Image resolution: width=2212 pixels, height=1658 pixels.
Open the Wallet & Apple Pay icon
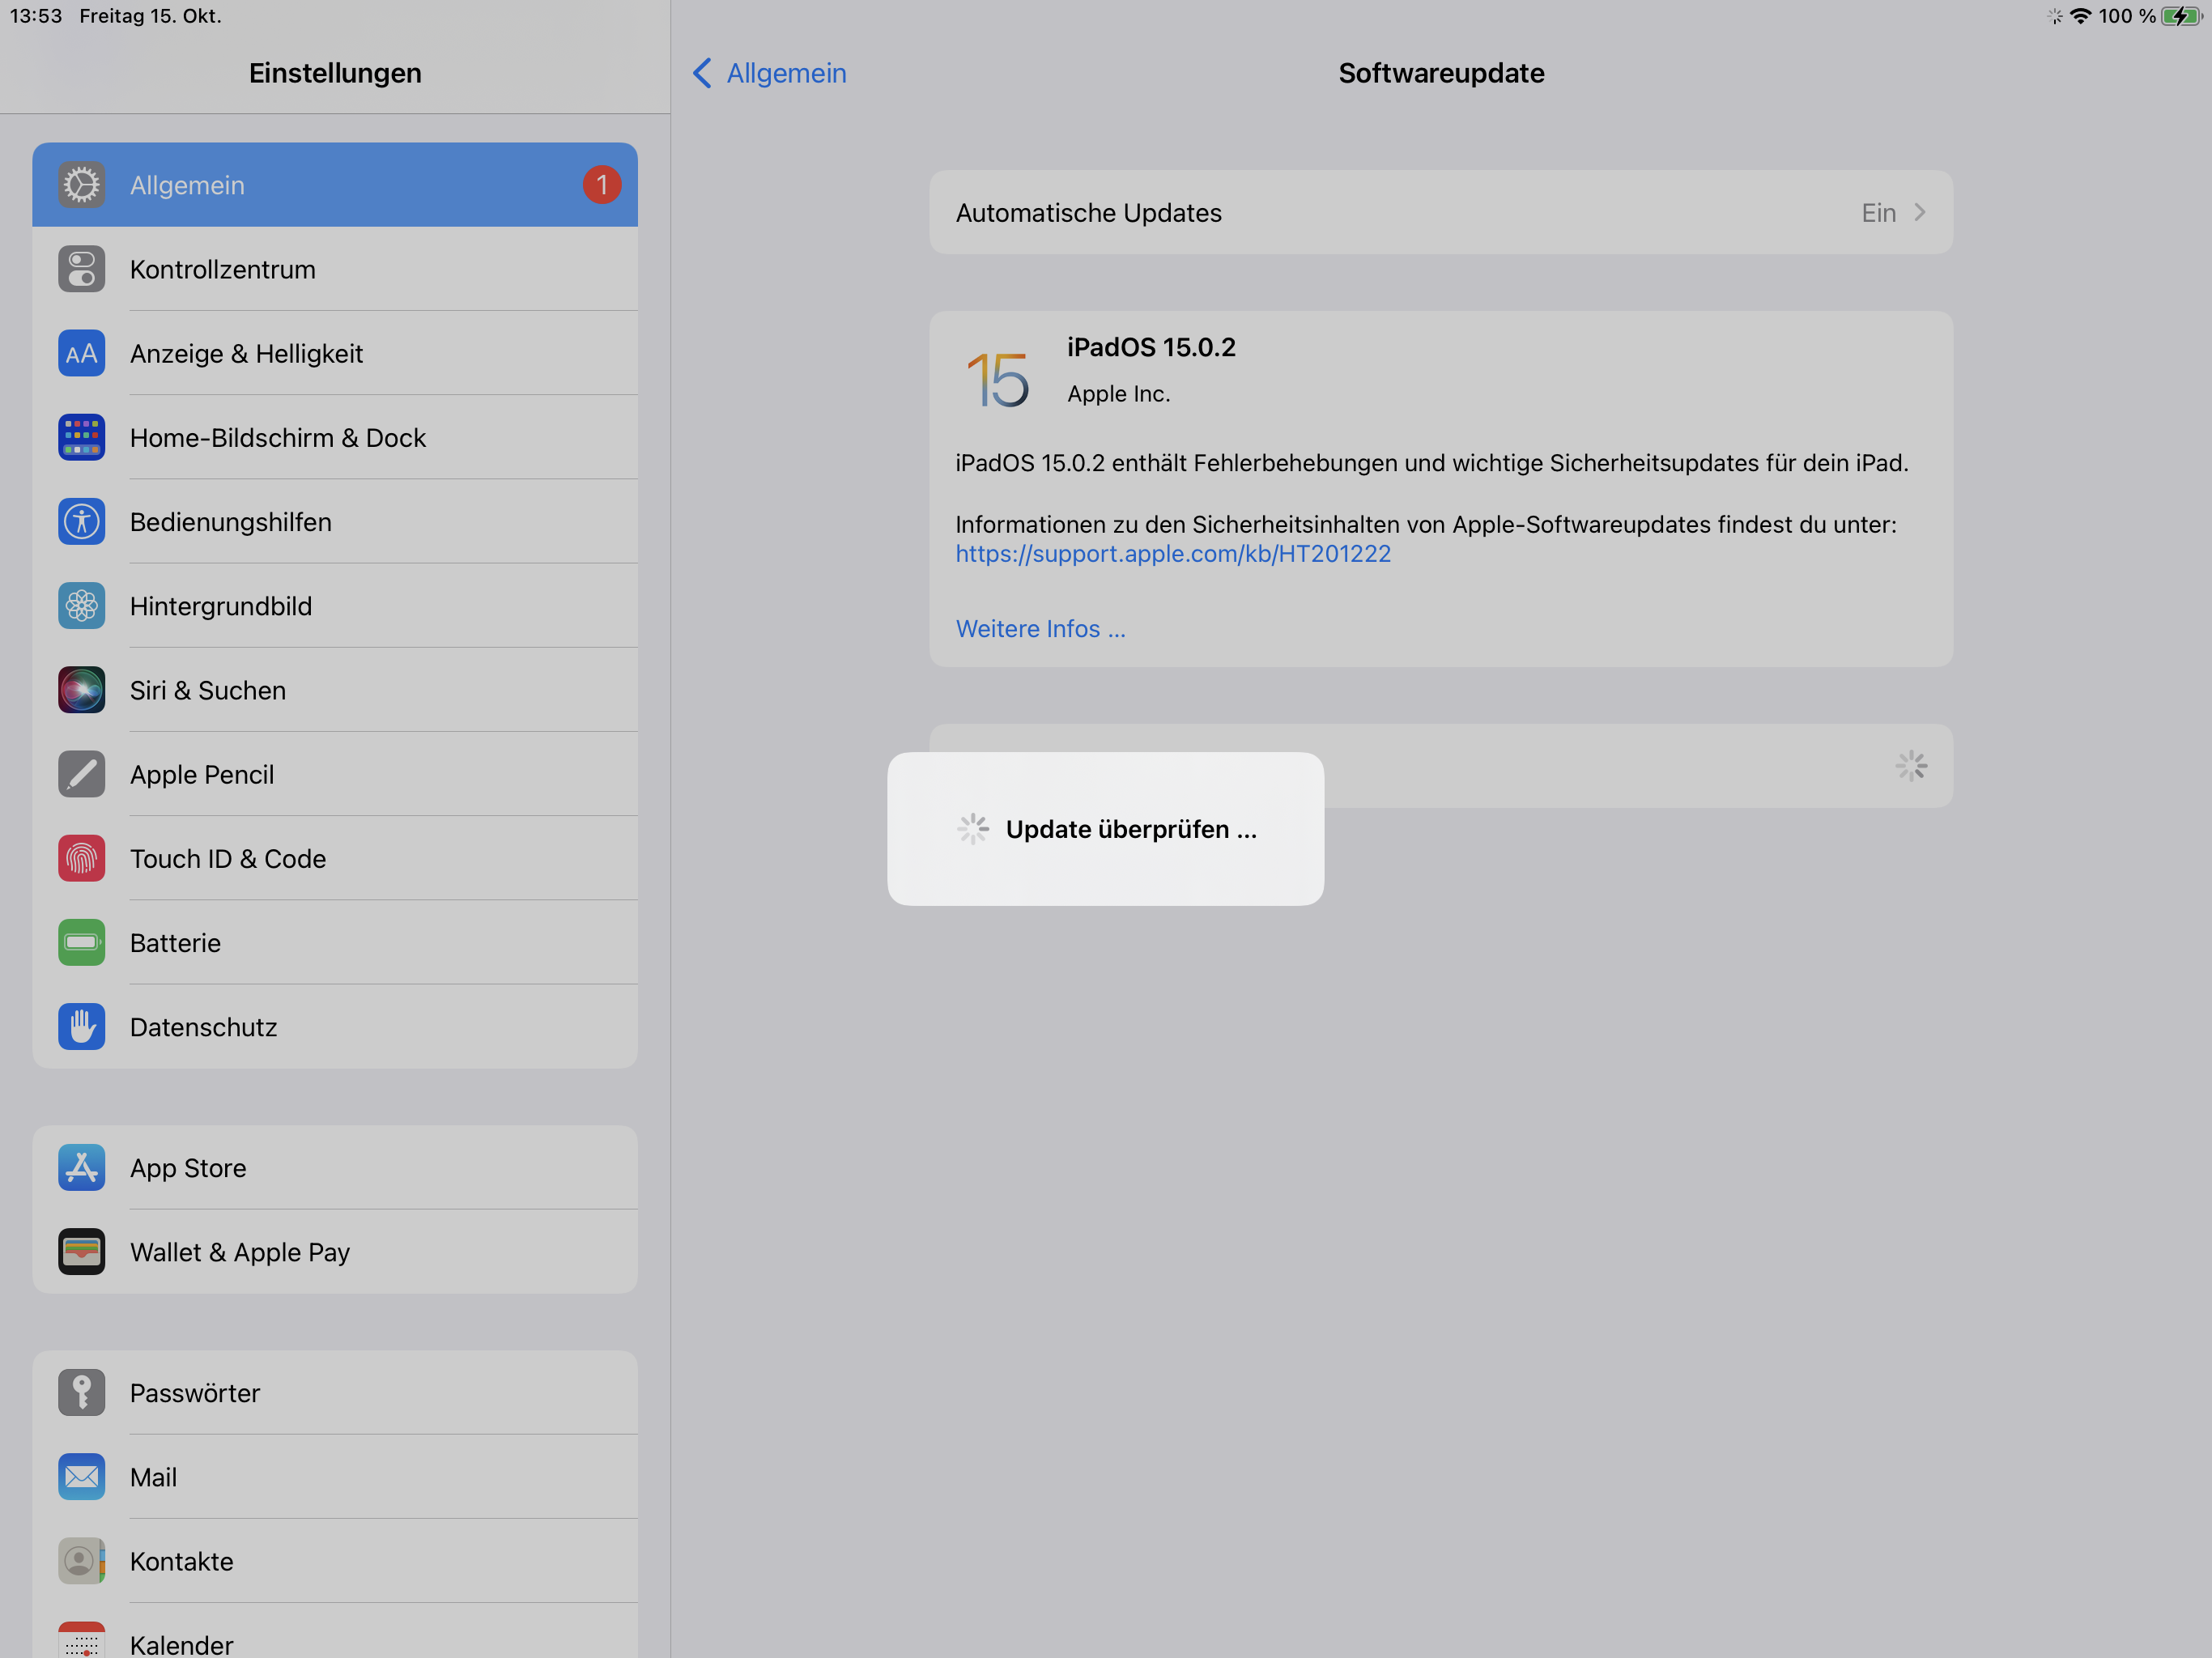(81, 1252)
